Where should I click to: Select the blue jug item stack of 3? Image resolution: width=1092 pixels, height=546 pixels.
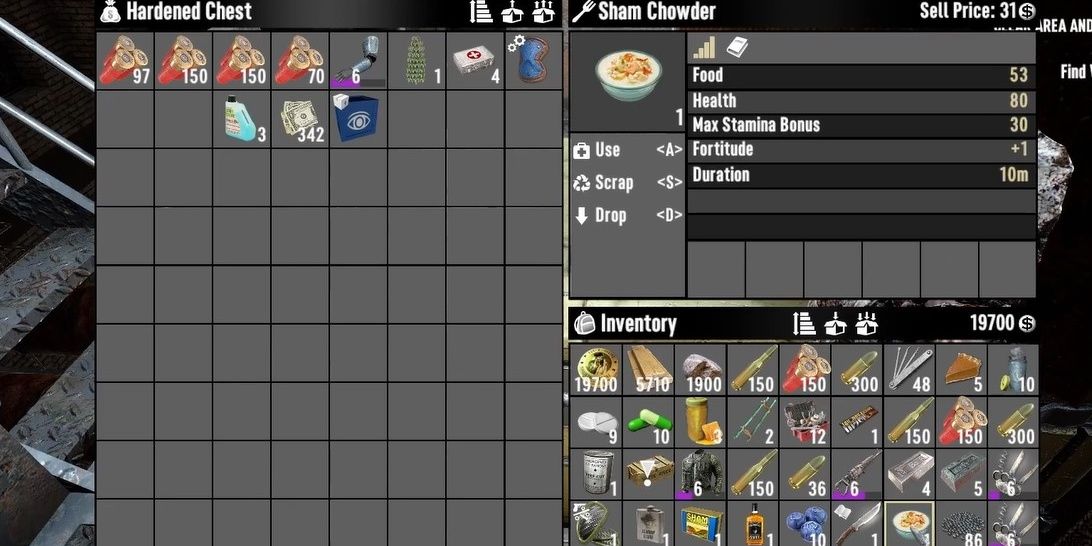point(242,119)
